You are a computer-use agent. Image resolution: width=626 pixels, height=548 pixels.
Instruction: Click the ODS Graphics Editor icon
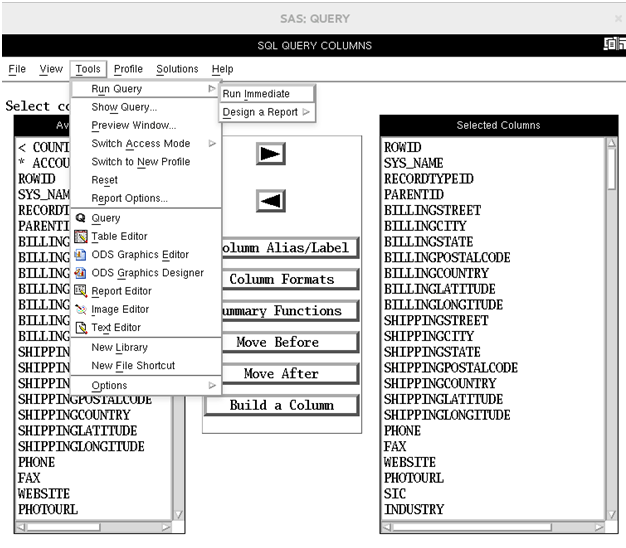81,255
